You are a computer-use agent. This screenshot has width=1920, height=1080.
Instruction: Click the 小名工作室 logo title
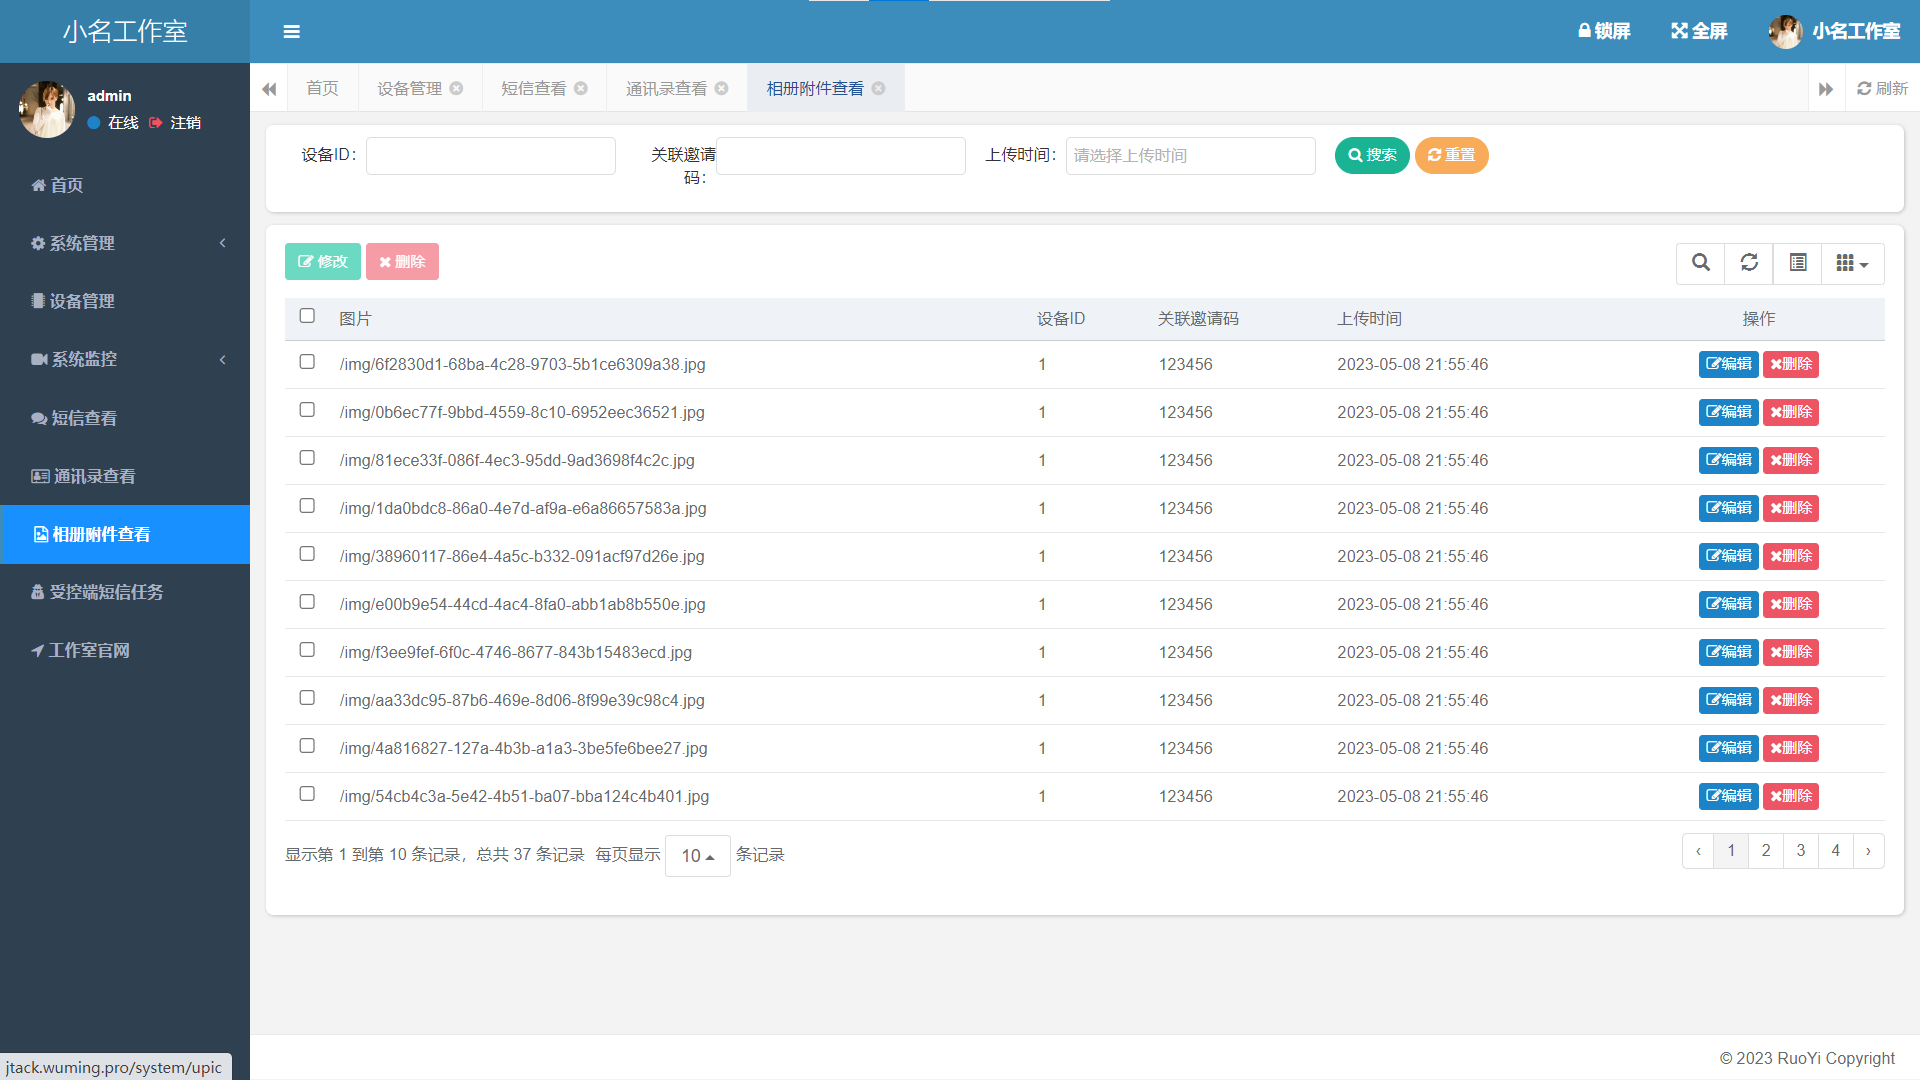[x=125, y=31]
